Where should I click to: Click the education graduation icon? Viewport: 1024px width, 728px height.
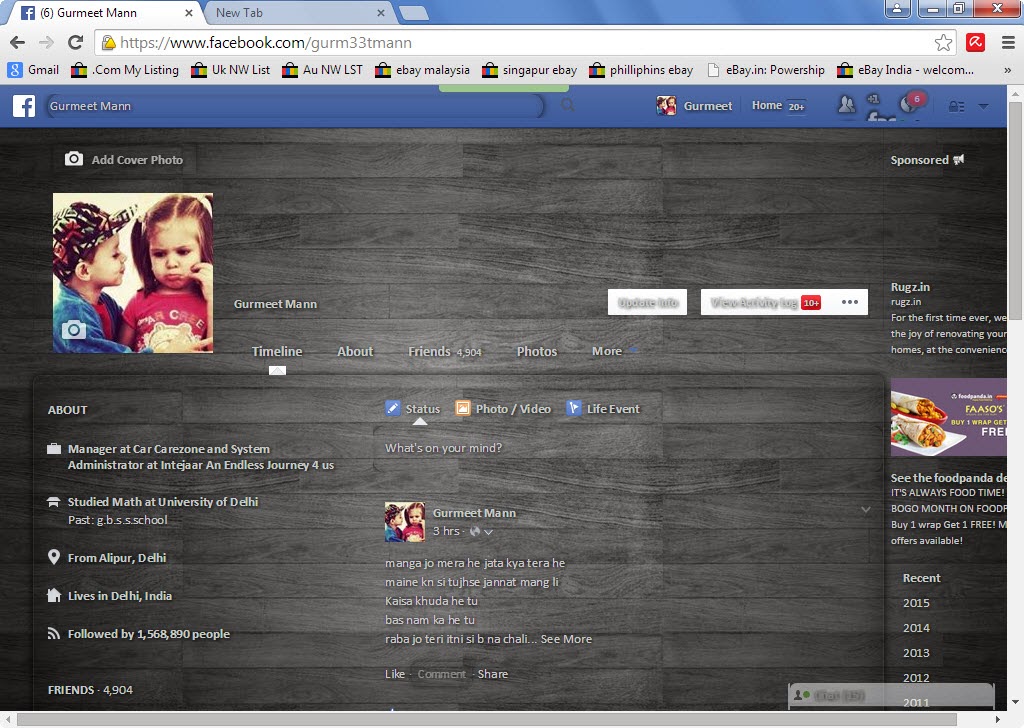[54, 501]
